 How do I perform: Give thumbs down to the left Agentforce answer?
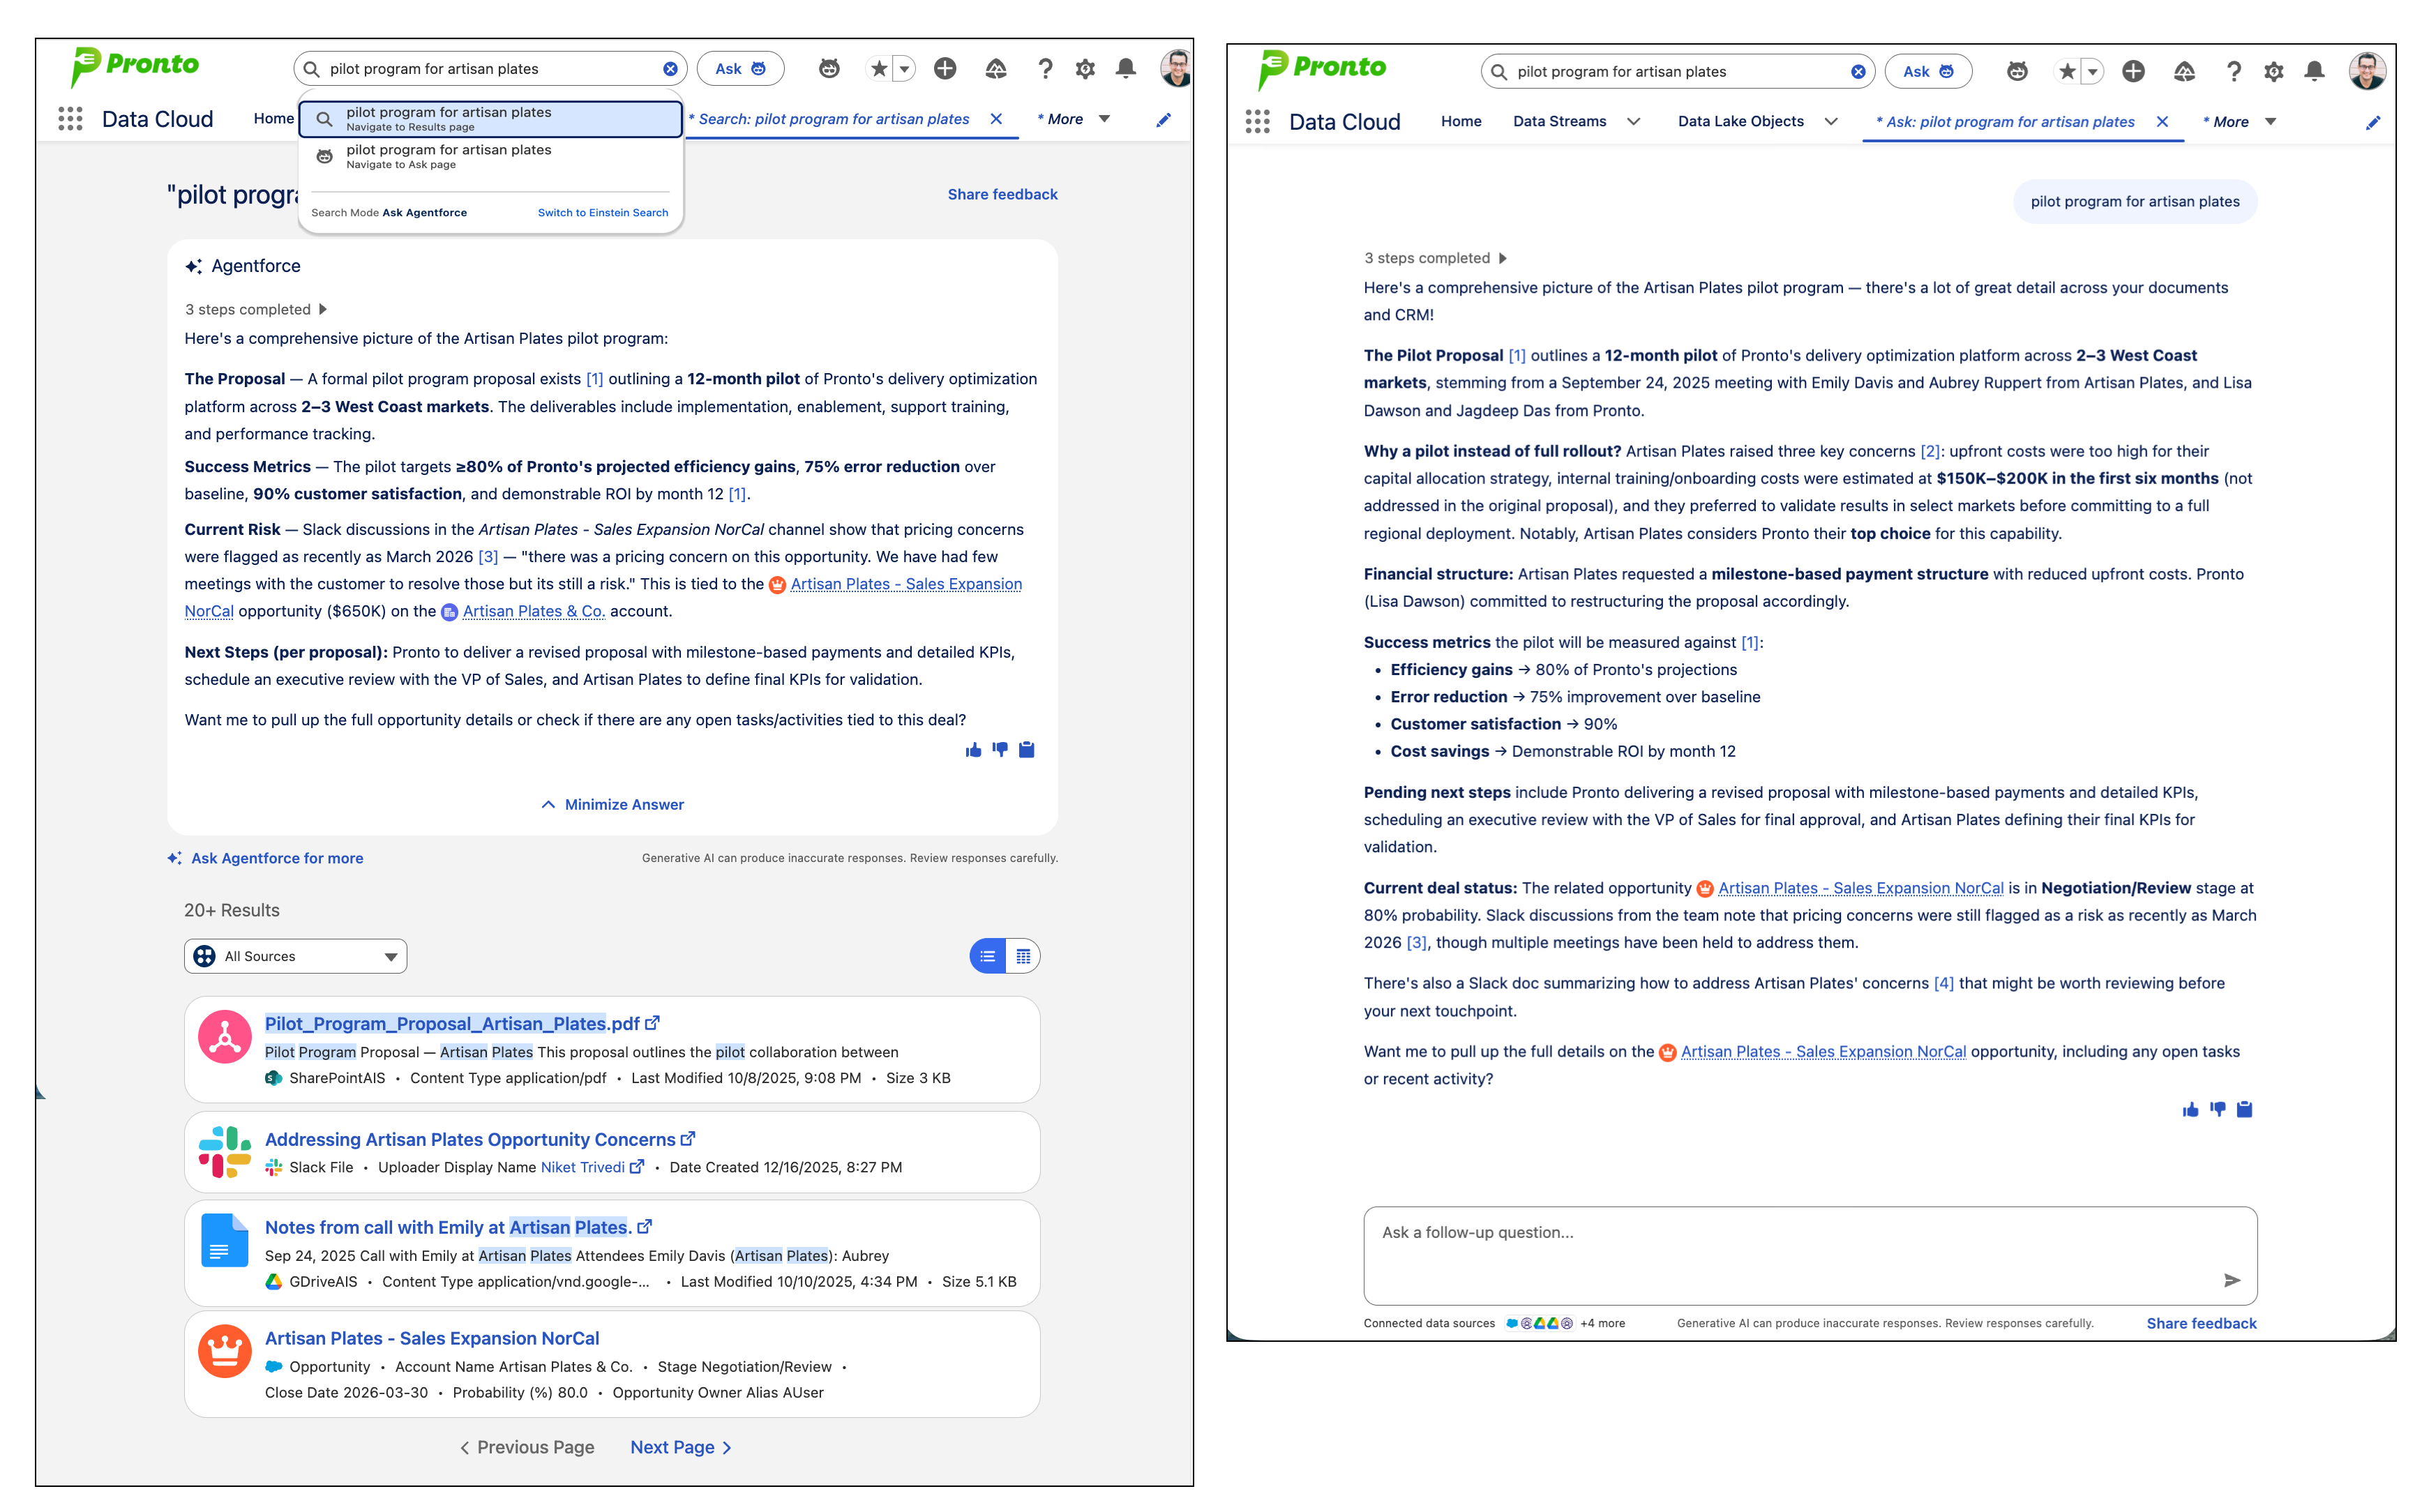(1000, 750)
